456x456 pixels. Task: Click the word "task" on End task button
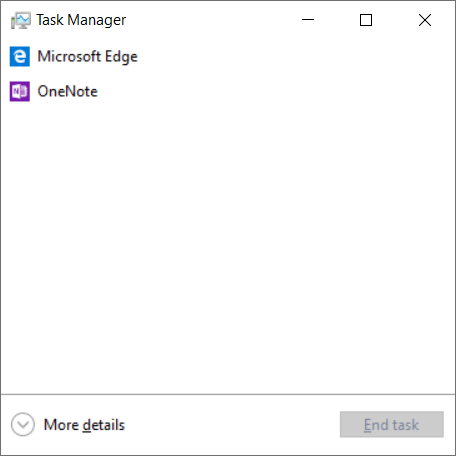point(405,425)
